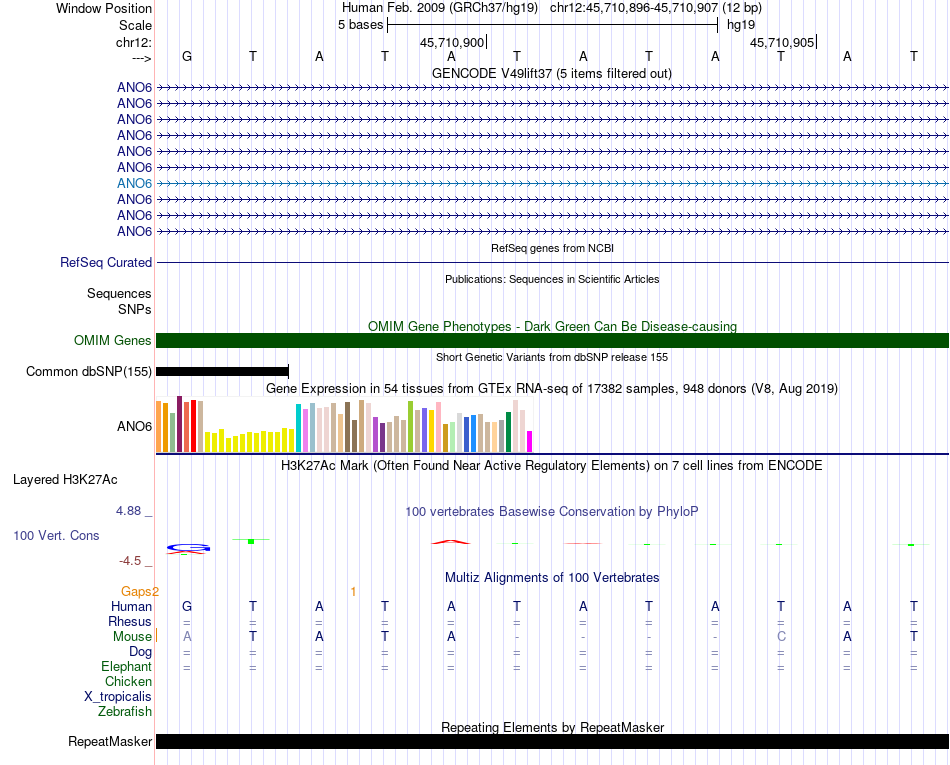
Task: Click the Layered H3K27Ac side label
Action: coord(65,480)
